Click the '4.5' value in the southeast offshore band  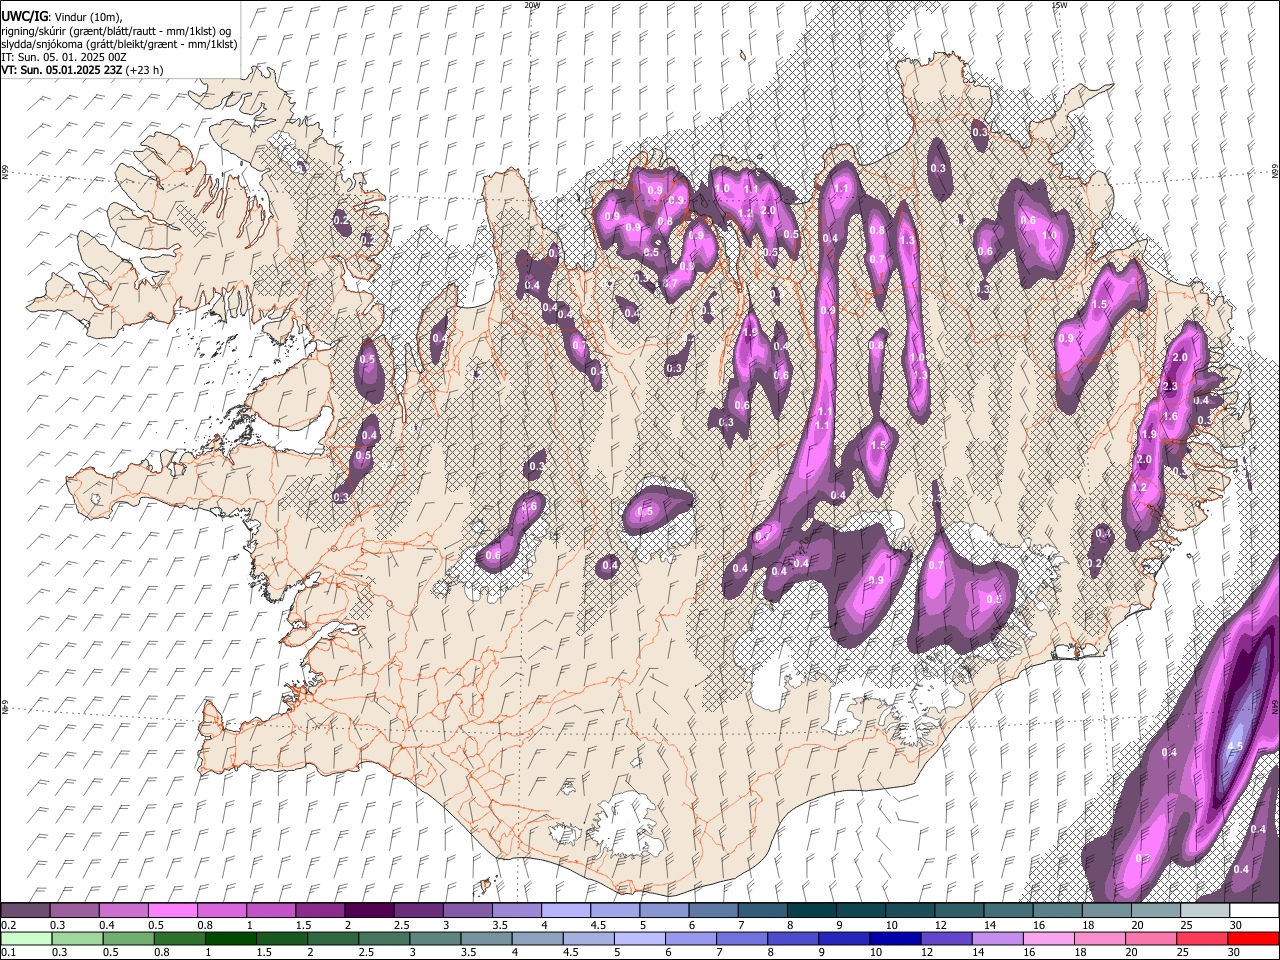tap(1234, 746)
